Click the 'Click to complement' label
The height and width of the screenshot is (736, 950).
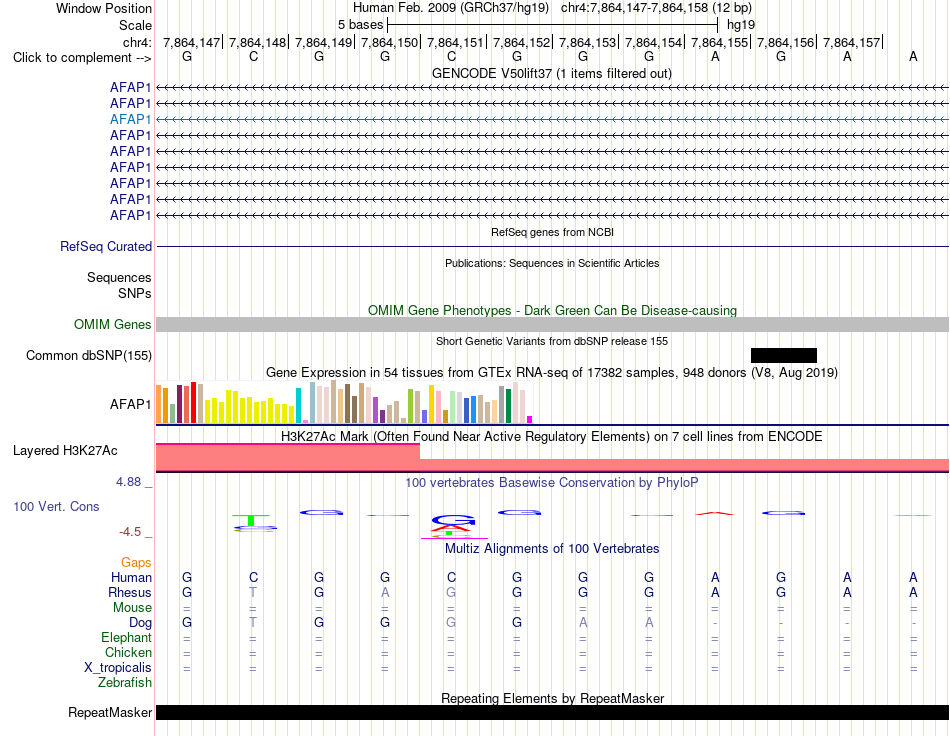point(82,58)
